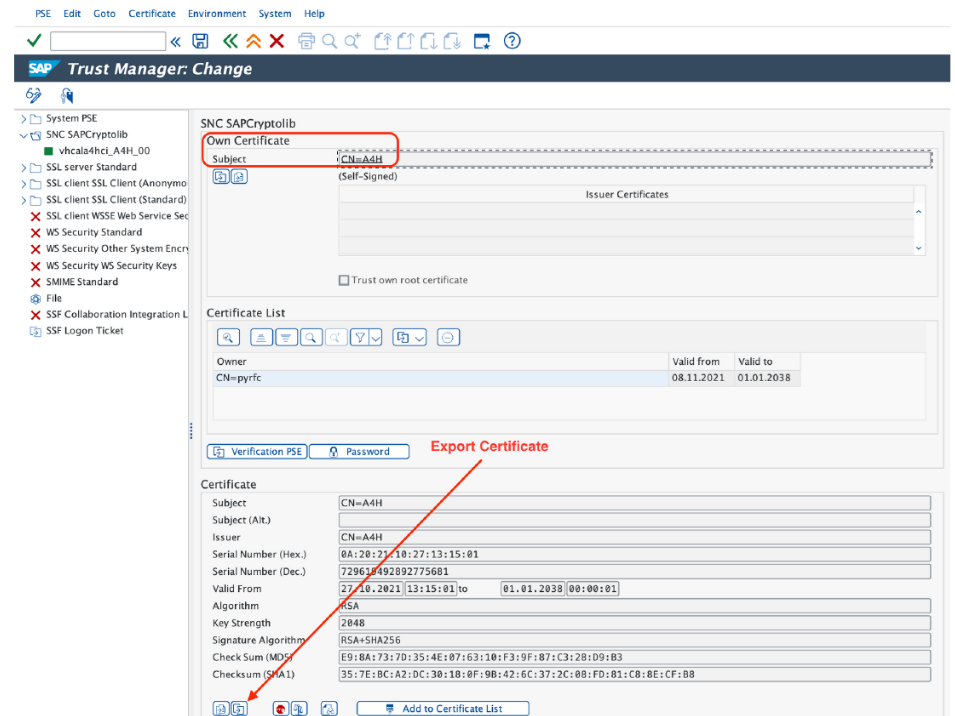Click the red Cancel X toolbar icon

pyautogui.click(x=277, y=41)
